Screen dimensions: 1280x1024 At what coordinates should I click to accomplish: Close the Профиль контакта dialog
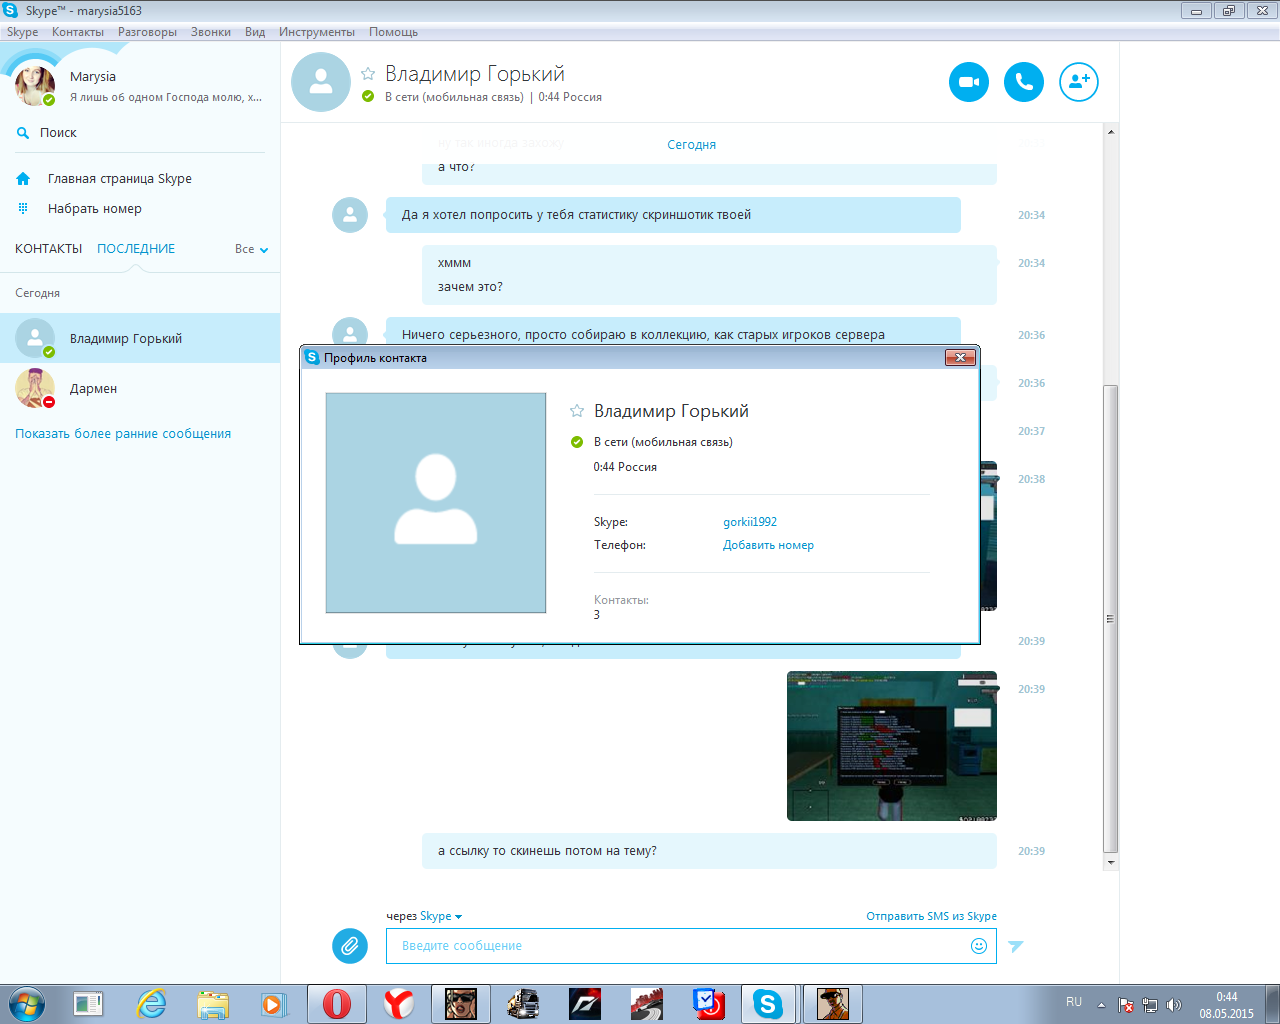[x=960, y=357]
